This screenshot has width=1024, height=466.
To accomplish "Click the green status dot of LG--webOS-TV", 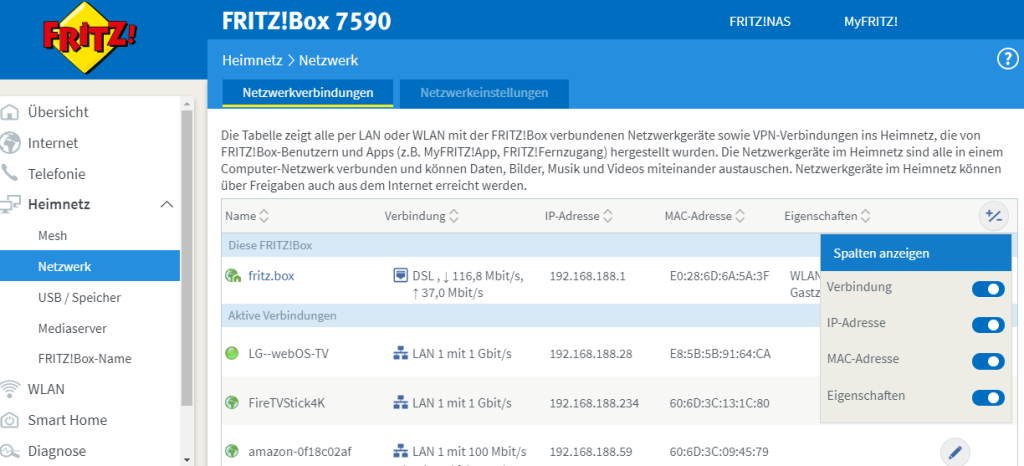I will tap(232, 354).
